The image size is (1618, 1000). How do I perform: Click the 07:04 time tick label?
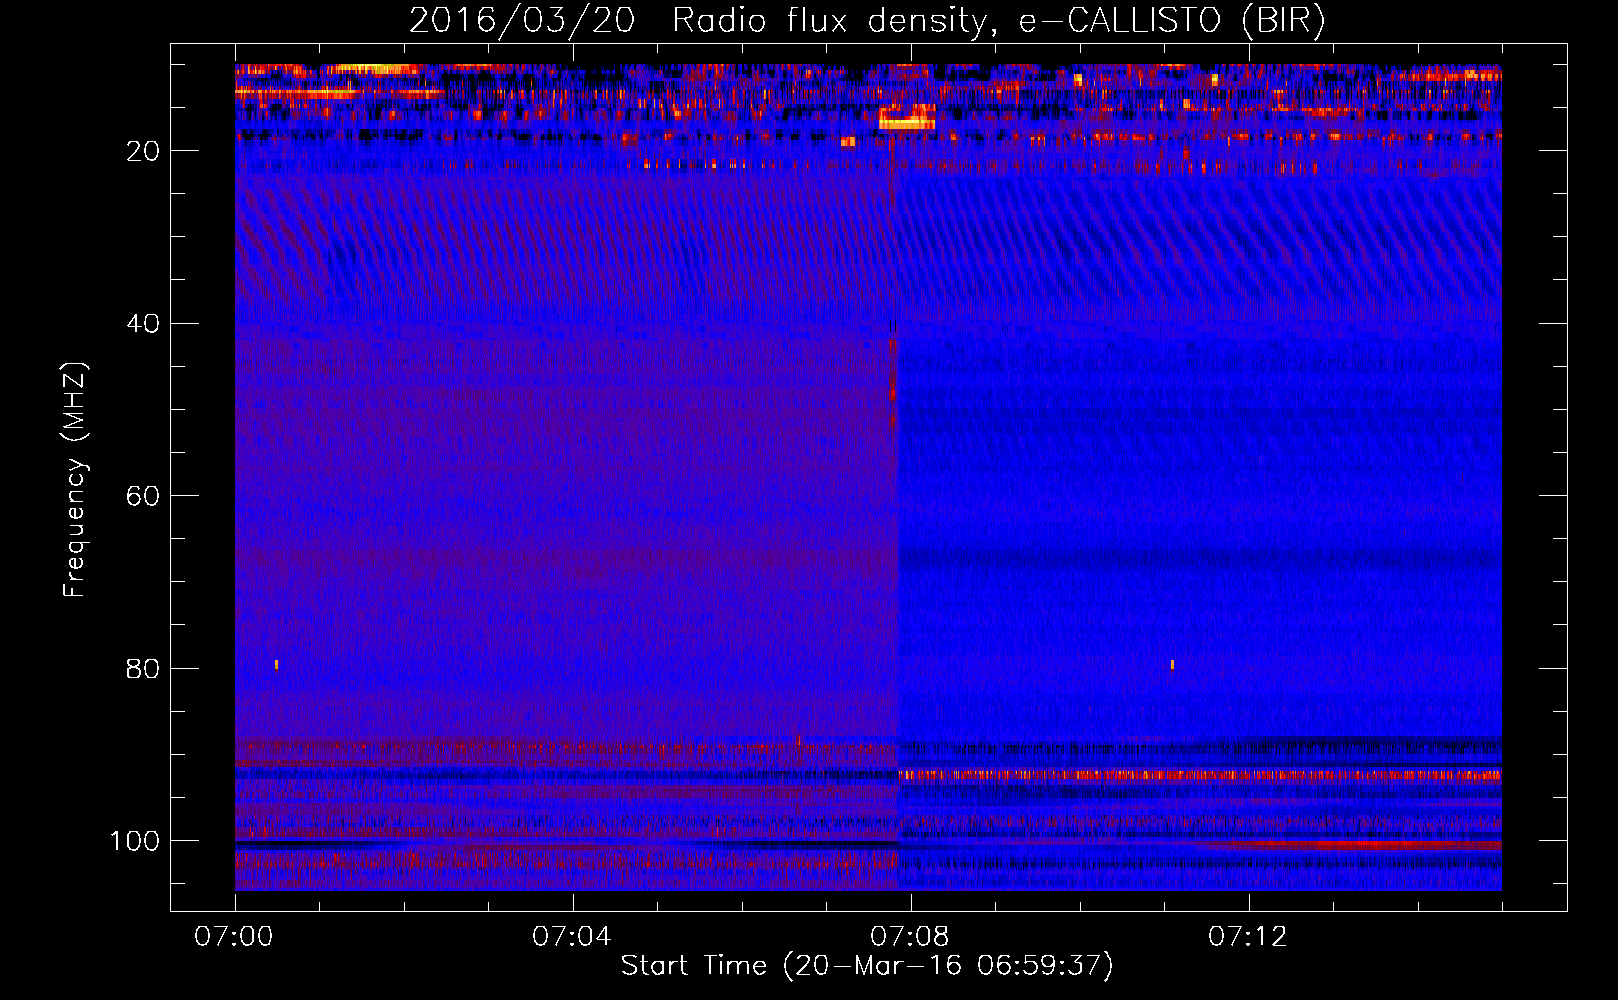[x=572, y=937]
